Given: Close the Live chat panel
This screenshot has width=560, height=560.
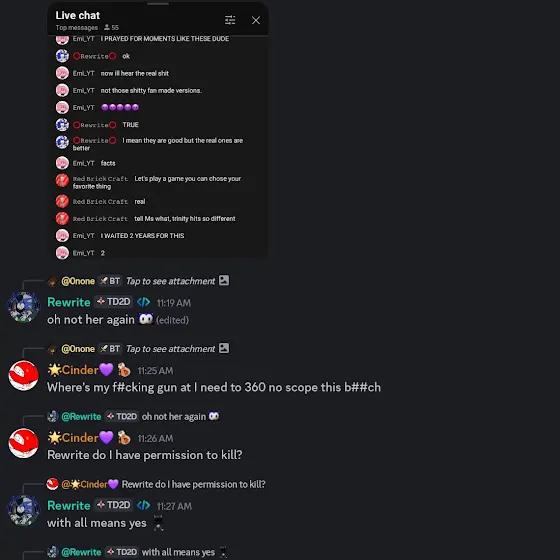Looking at the screenshot, I should pyautogui.click(x=256, y=20).
